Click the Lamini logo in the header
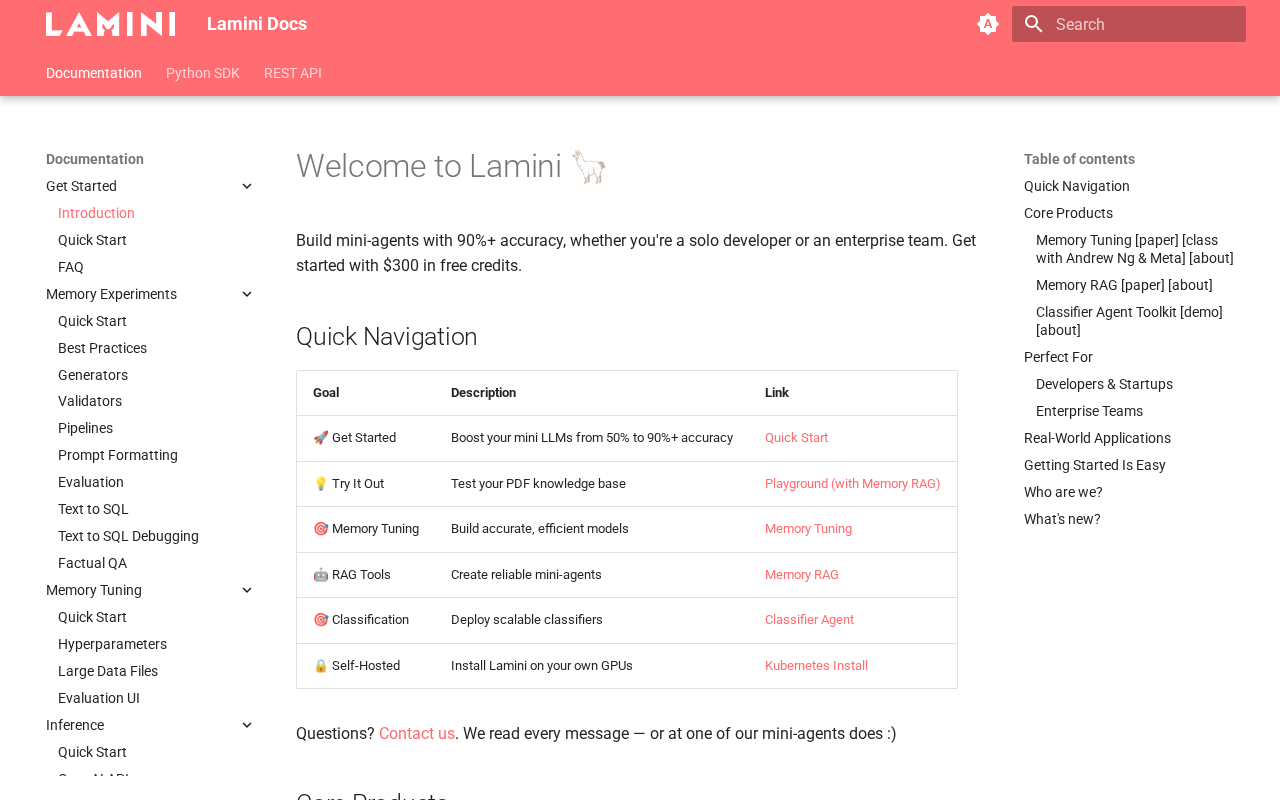 (110, 24)
